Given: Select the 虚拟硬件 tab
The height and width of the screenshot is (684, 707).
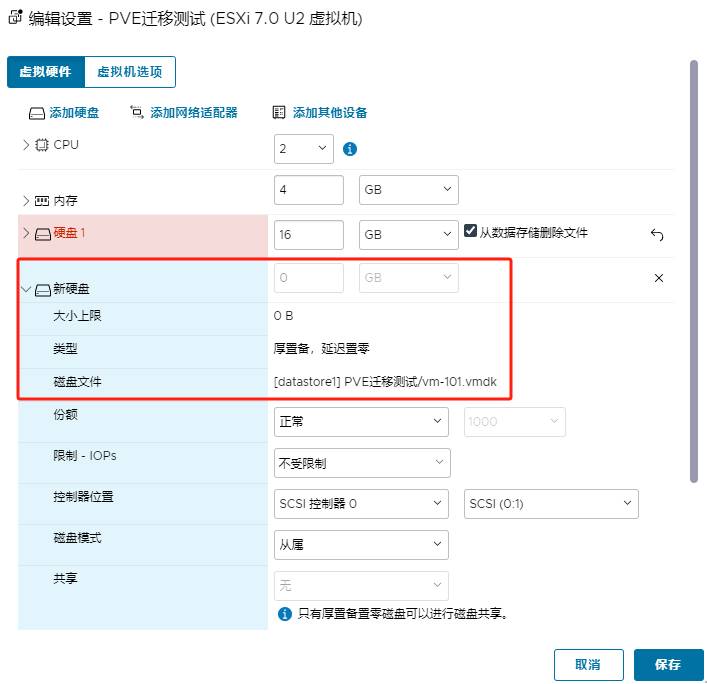Looking at the screenshot, I should [x=46, y=72].
